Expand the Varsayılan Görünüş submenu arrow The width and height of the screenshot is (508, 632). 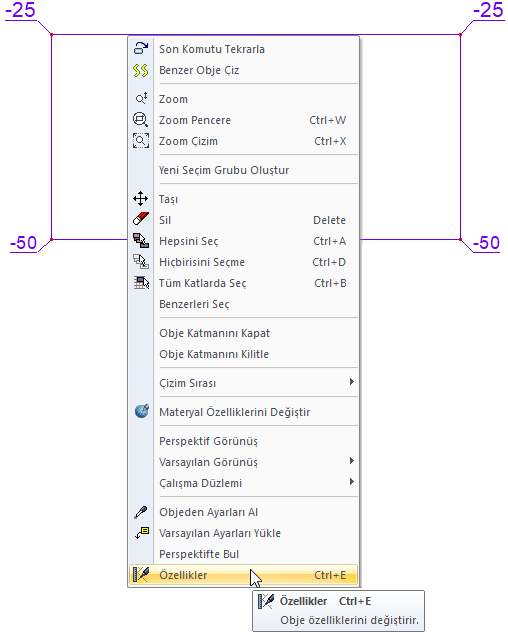[352, 461]
